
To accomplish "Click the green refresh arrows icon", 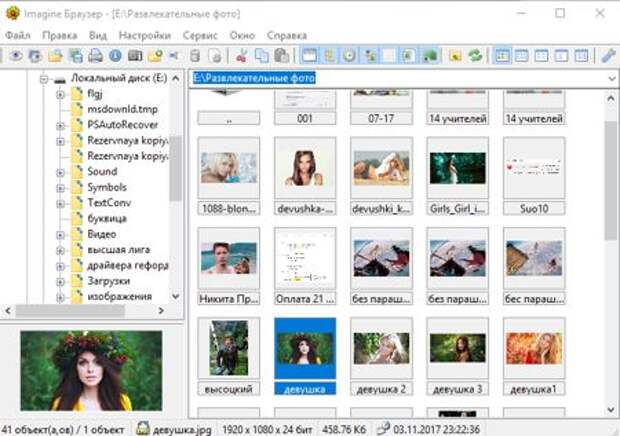I will [x=475, y=56].
